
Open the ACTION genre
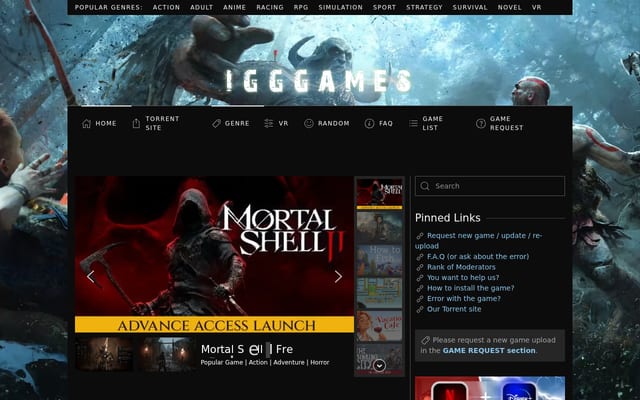pos(166,7)
